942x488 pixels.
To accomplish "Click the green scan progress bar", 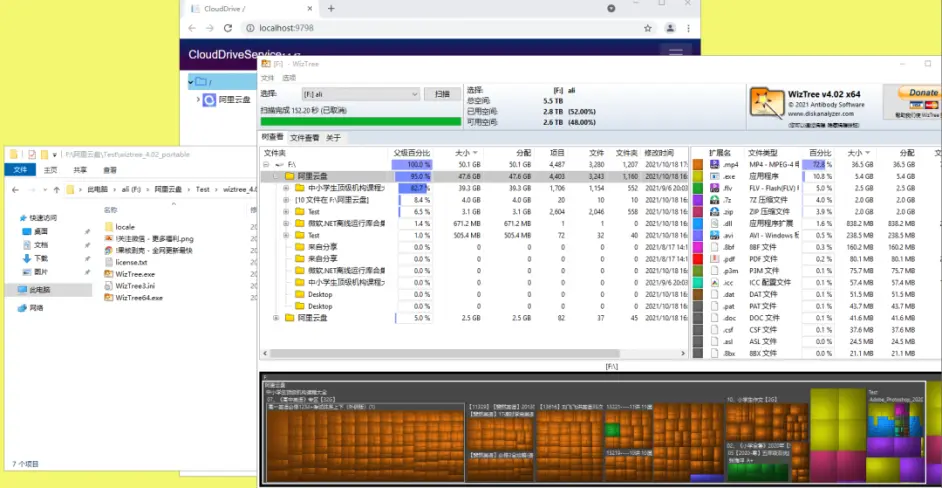I will tap(360, 121).
